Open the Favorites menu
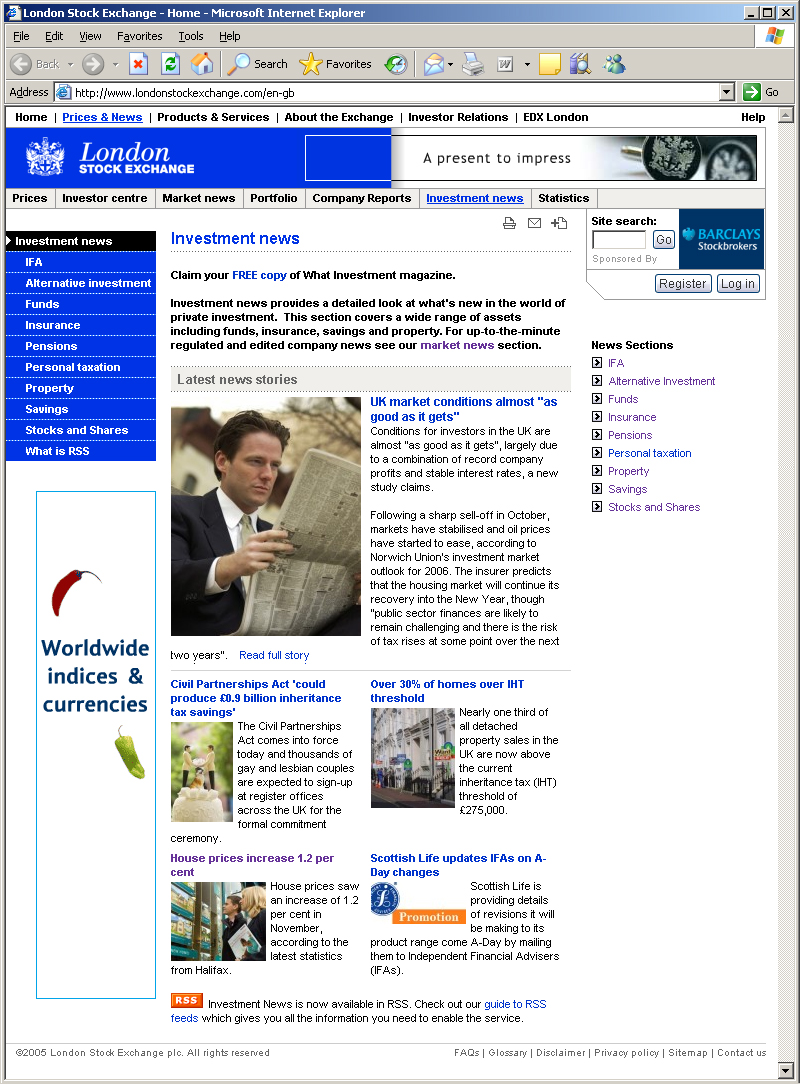The height and width of the screenshot is (1085, 800). point(140,36)
